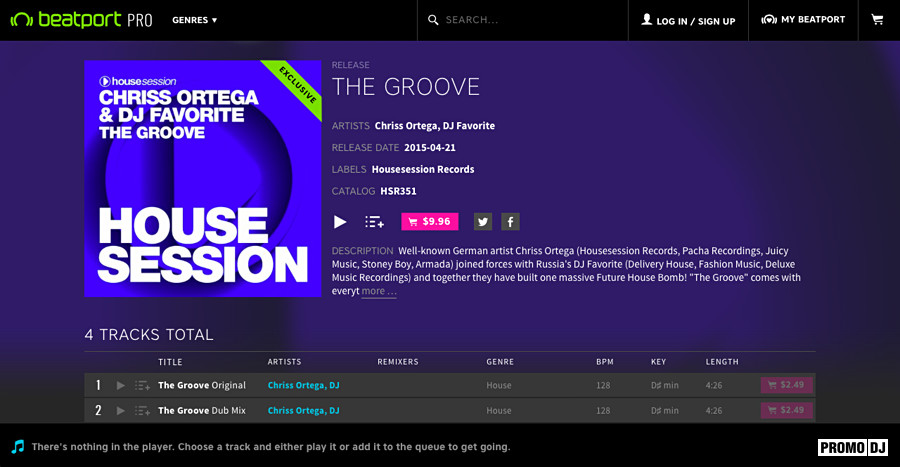Image resolution: width=900 pixels, height=467 pixels.
Task: Expand the description with the more link
Action: coord(379,292)
